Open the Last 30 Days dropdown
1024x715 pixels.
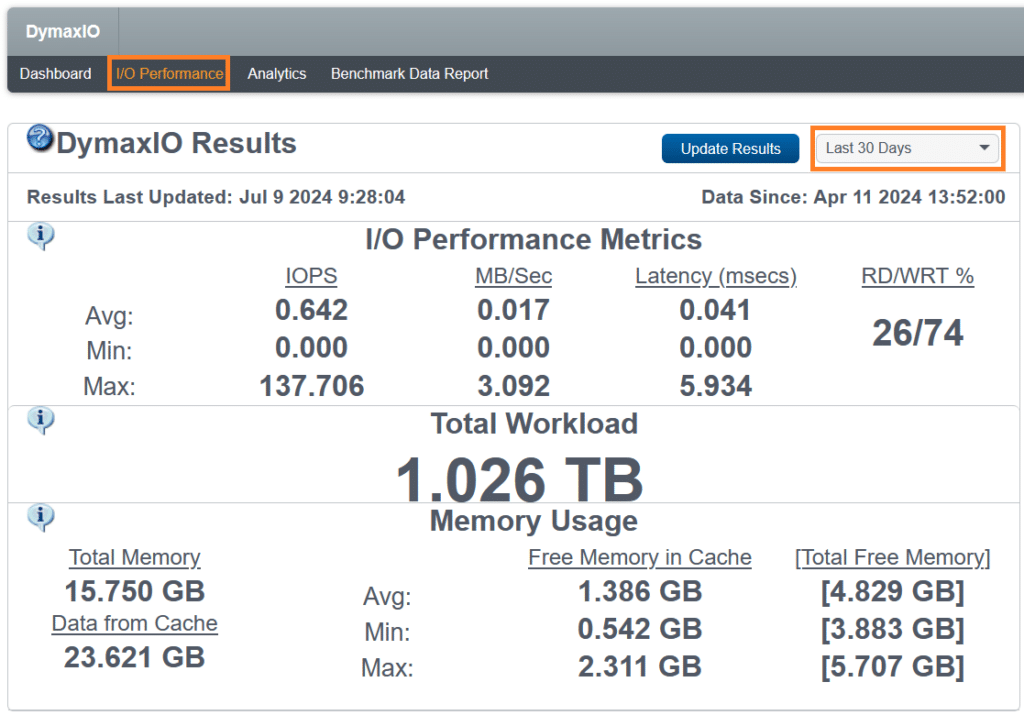906,147
